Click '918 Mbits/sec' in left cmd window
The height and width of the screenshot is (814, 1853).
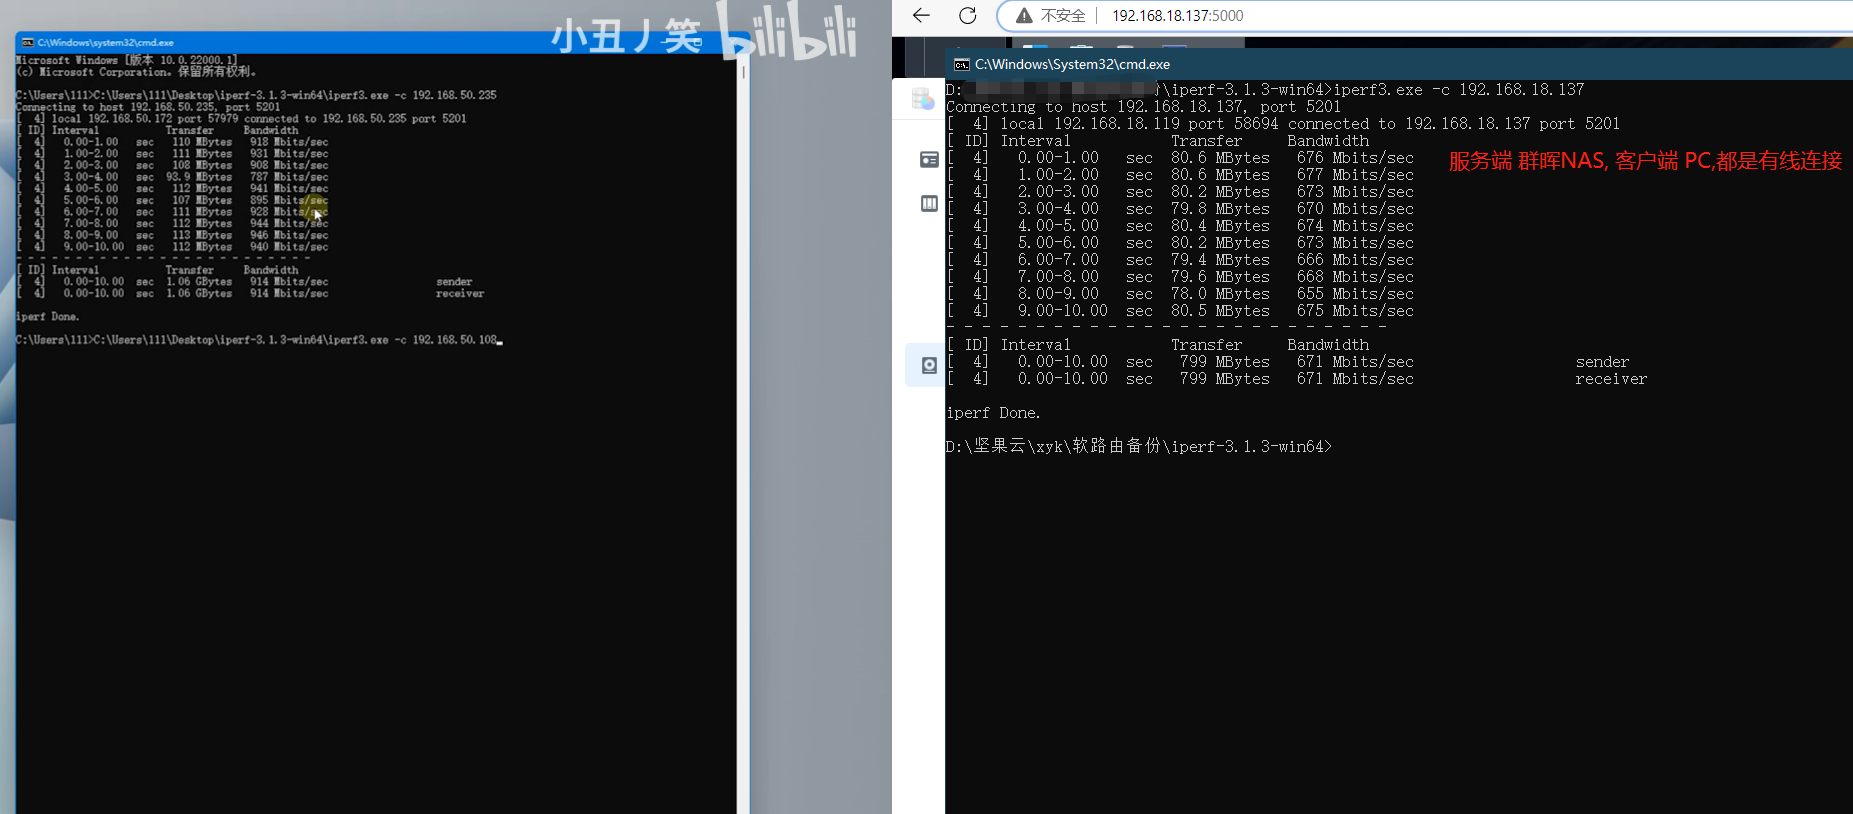289,142
